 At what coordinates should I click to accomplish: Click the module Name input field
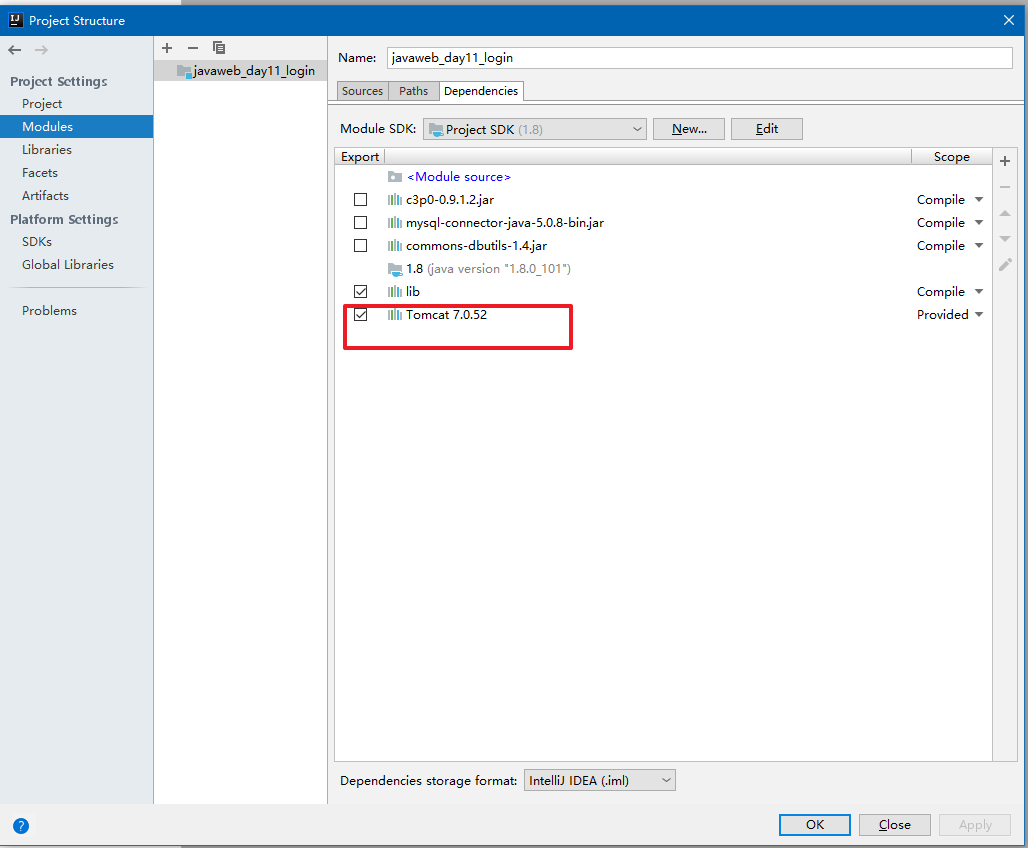700,58
